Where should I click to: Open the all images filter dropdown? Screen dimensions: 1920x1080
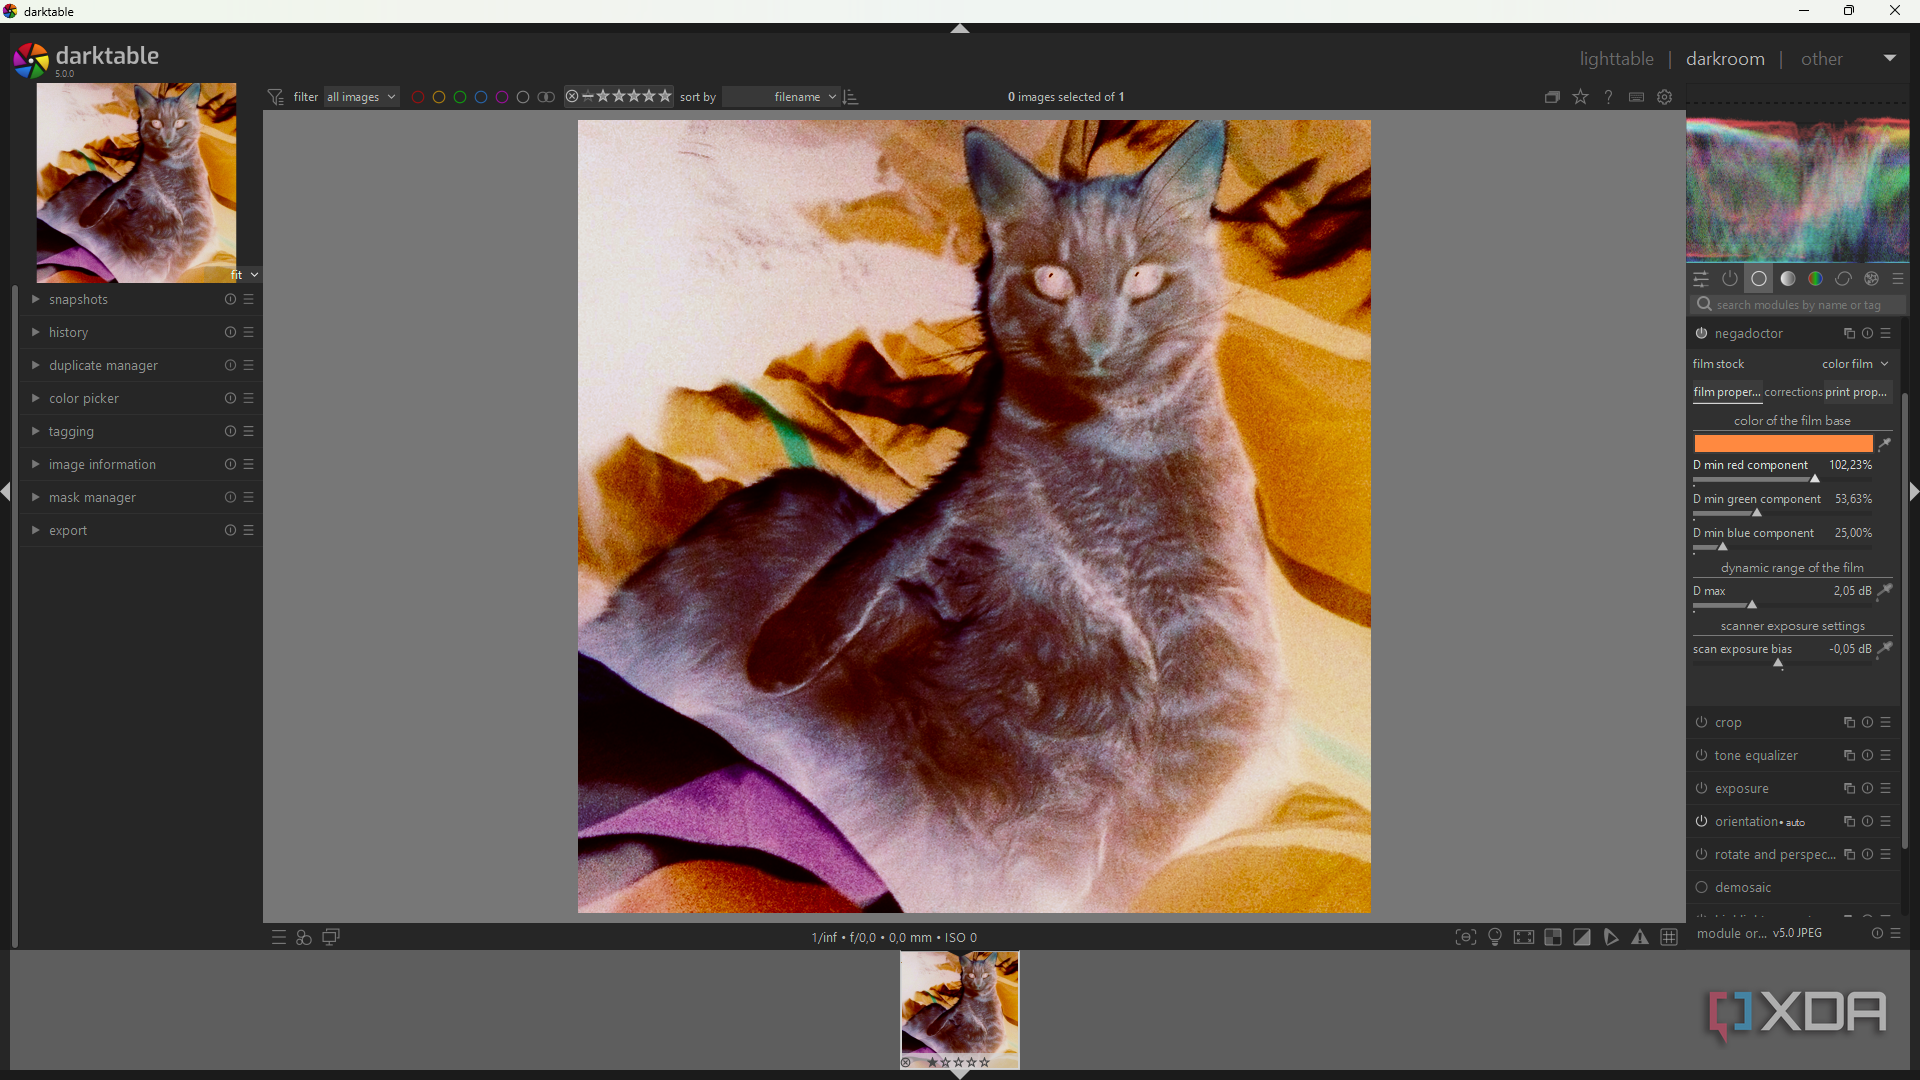(x=361, y=97)
